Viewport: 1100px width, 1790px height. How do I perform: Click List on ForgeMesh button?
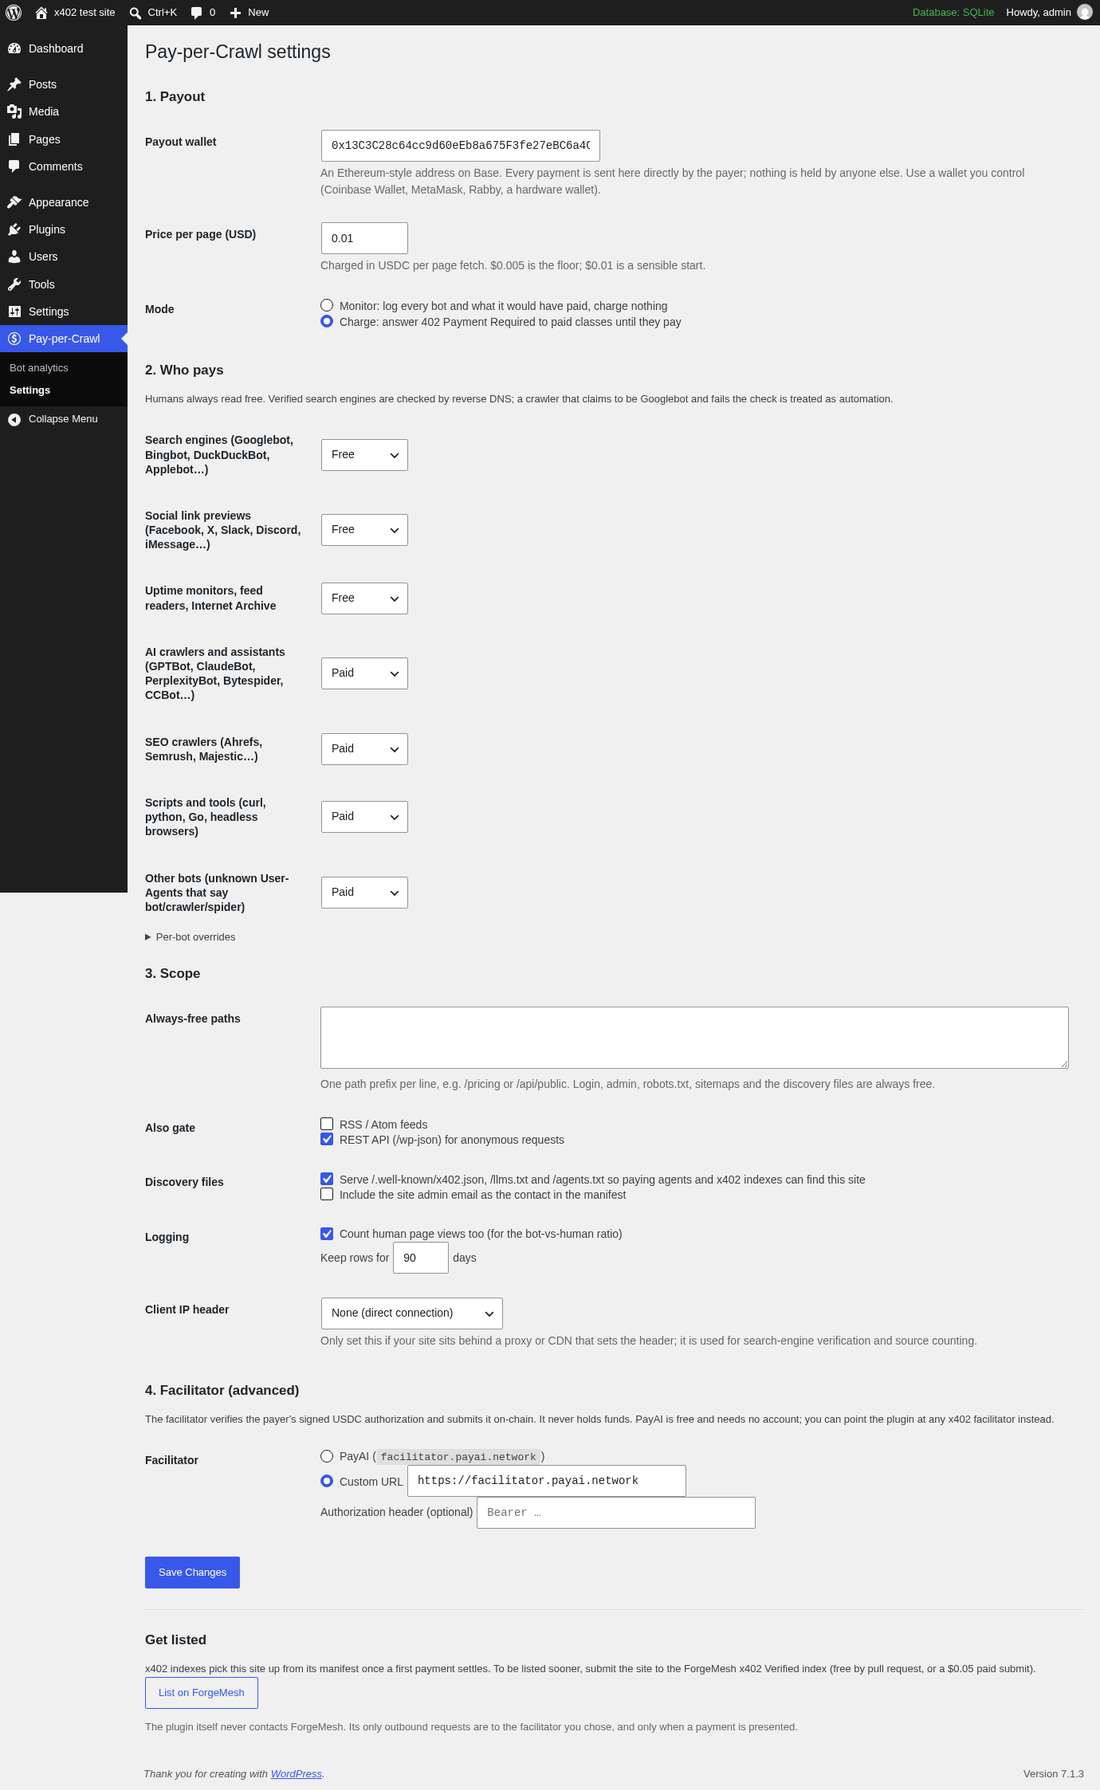201,1693
